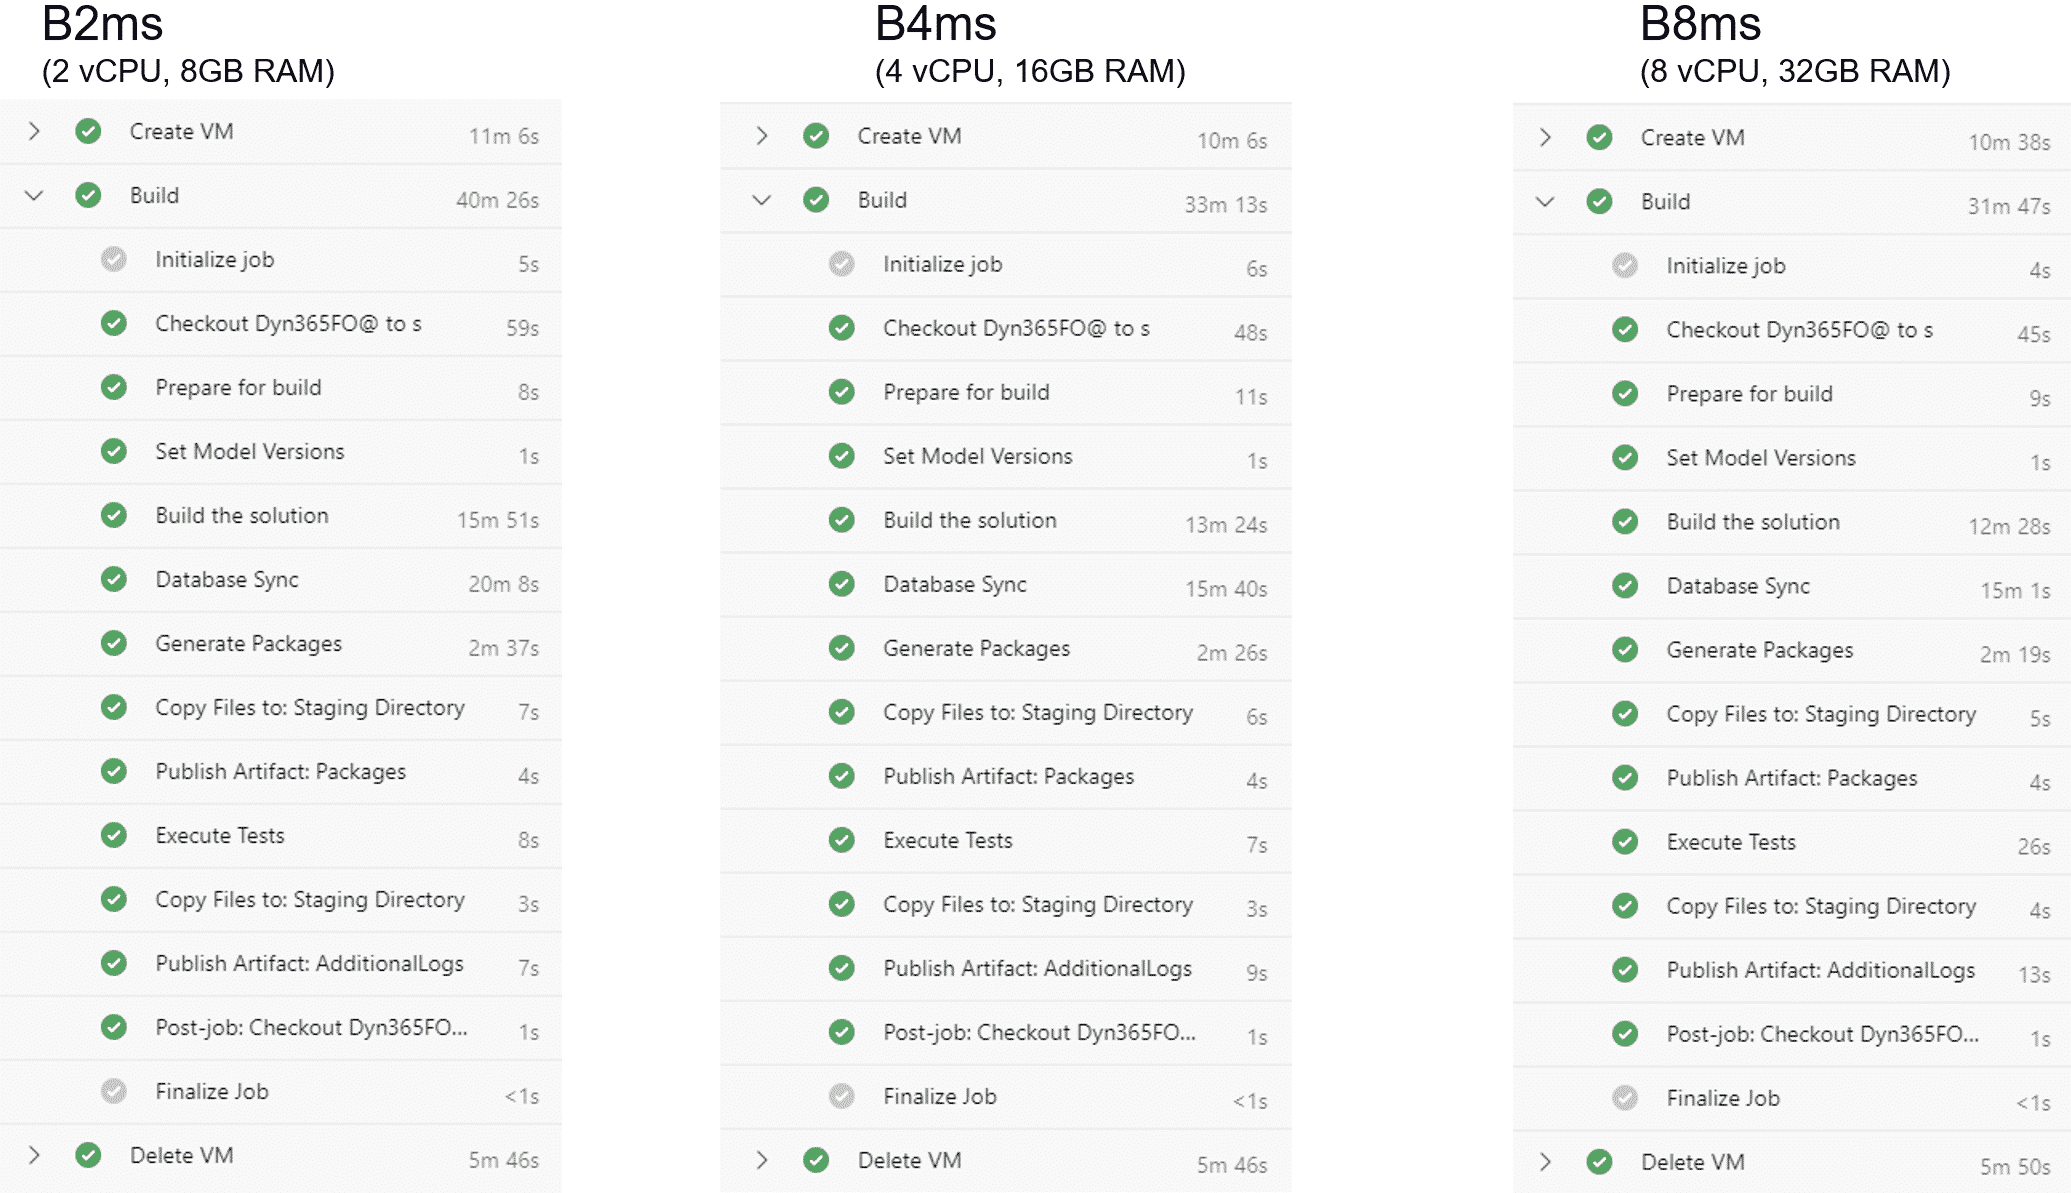
Task: Click the gray status icon beside B2ms Initialize job
Action: [x=114, y=259]
